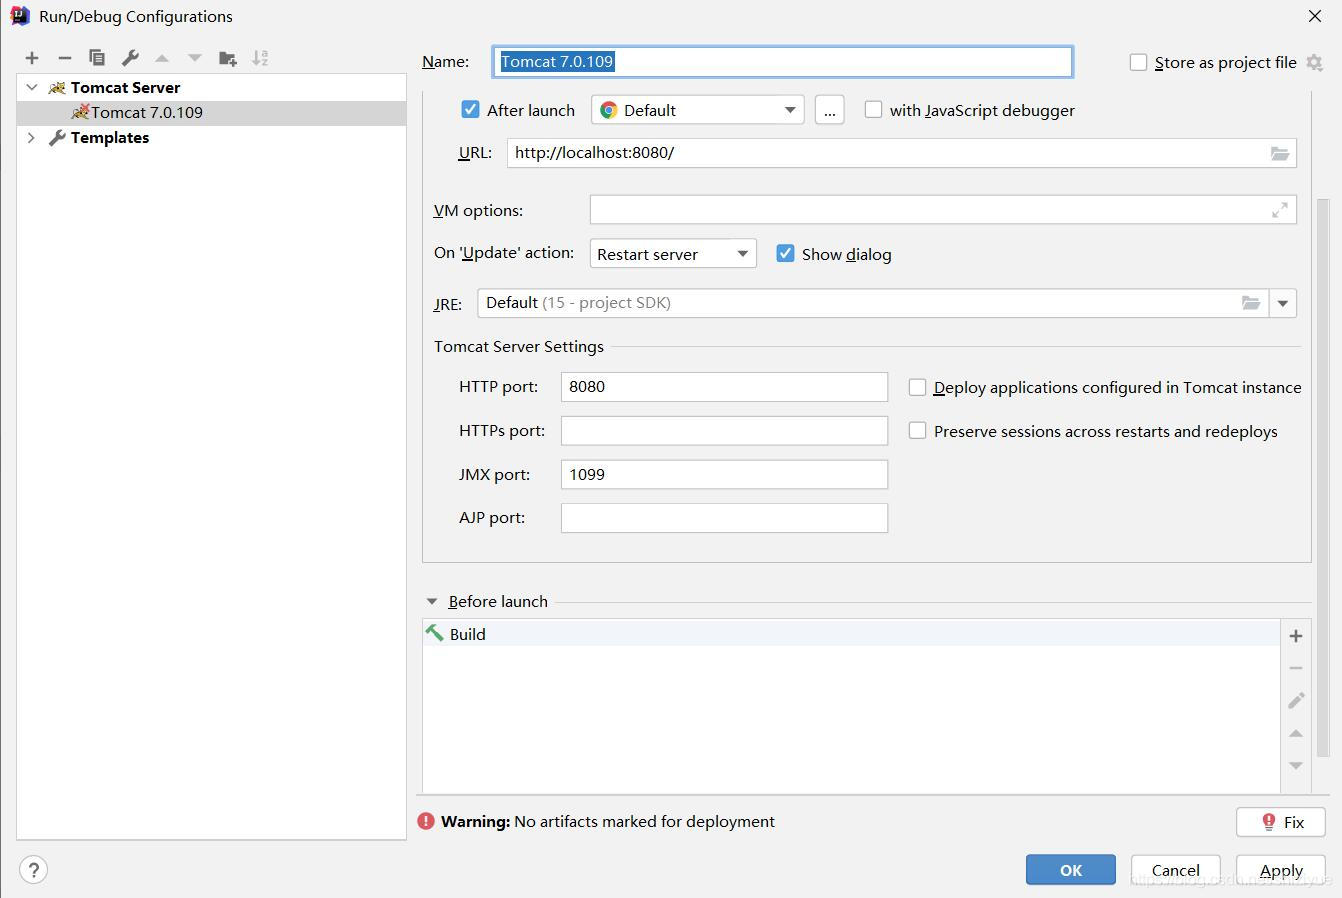Screen dimensions: 1342x898
Task: Add new configuration with plus icon
Action: [32, 58]
